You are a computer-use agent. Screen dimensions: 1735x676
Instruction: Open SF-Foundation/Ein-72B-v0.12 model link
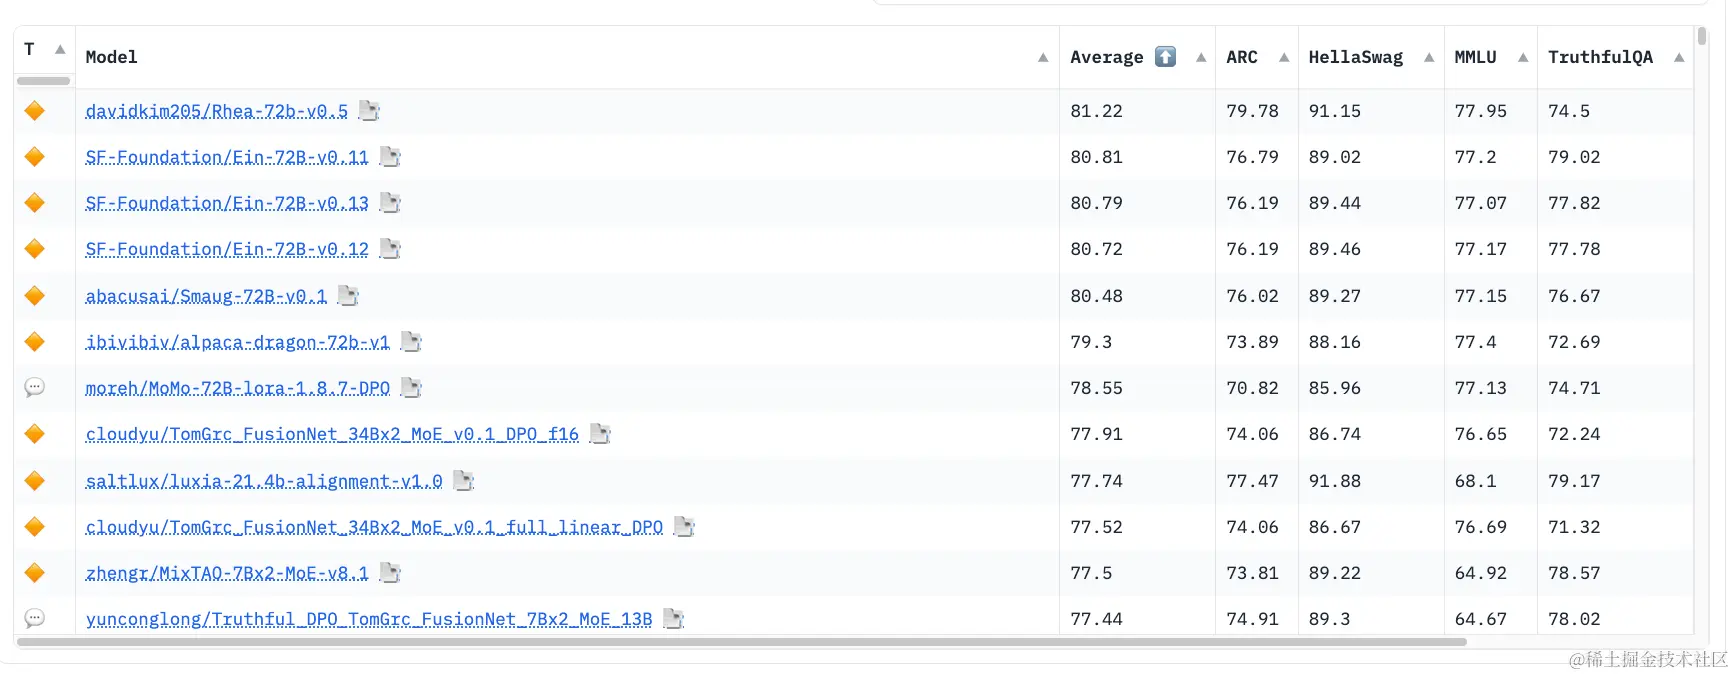pyautogui.click(x=227, y=249)
